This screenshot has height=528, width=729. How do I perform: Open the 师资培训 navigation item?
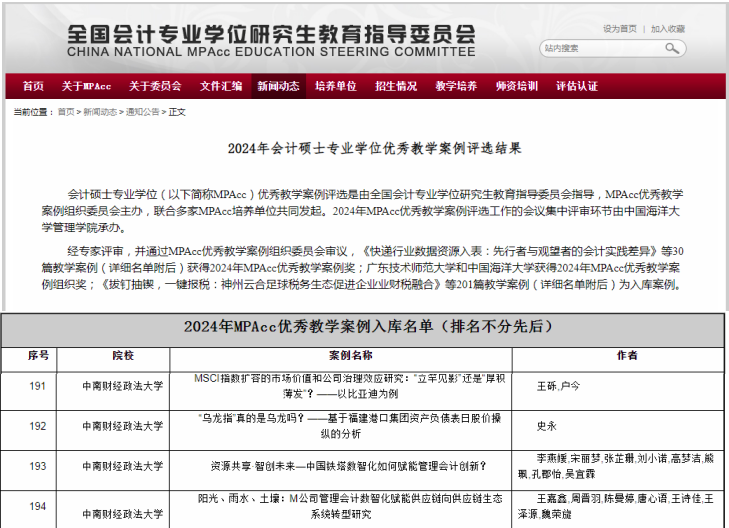(x=516, y=86)
